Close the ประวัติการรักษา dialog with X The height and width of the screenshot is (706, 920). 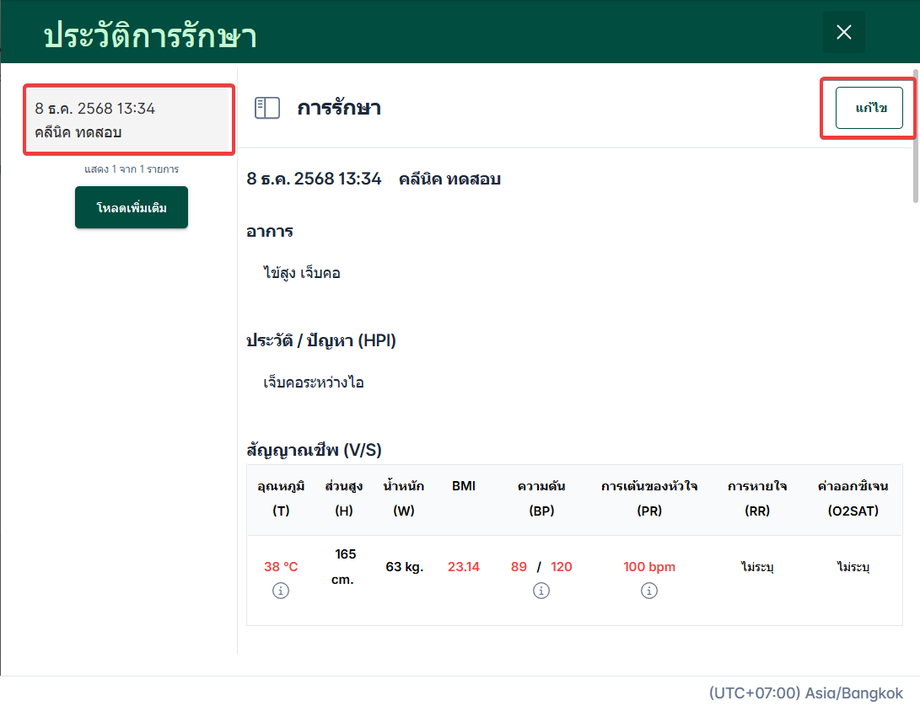pos(844,32)
